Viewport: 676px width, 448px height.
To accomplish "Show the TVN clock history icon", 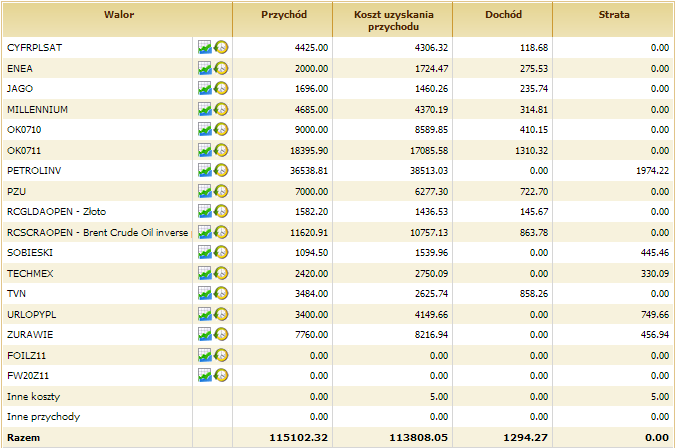I will tap(221, 293).
